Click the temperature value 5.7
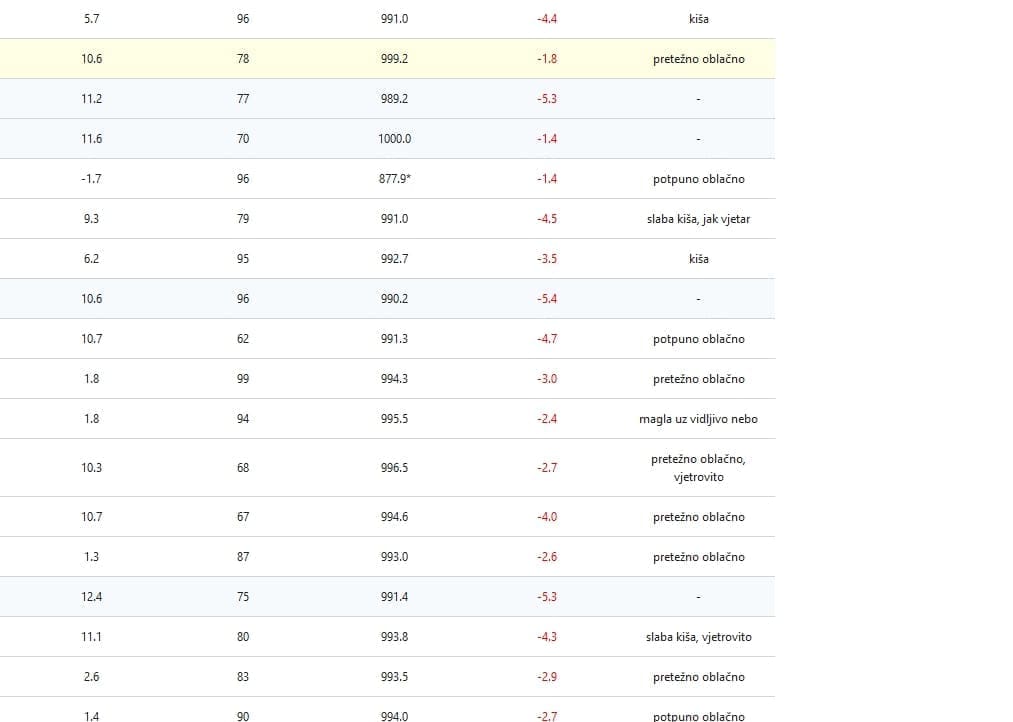Image resolution: width=1013 pixels, height=722 pixels. pyautogui.click(x=91, y=19)
